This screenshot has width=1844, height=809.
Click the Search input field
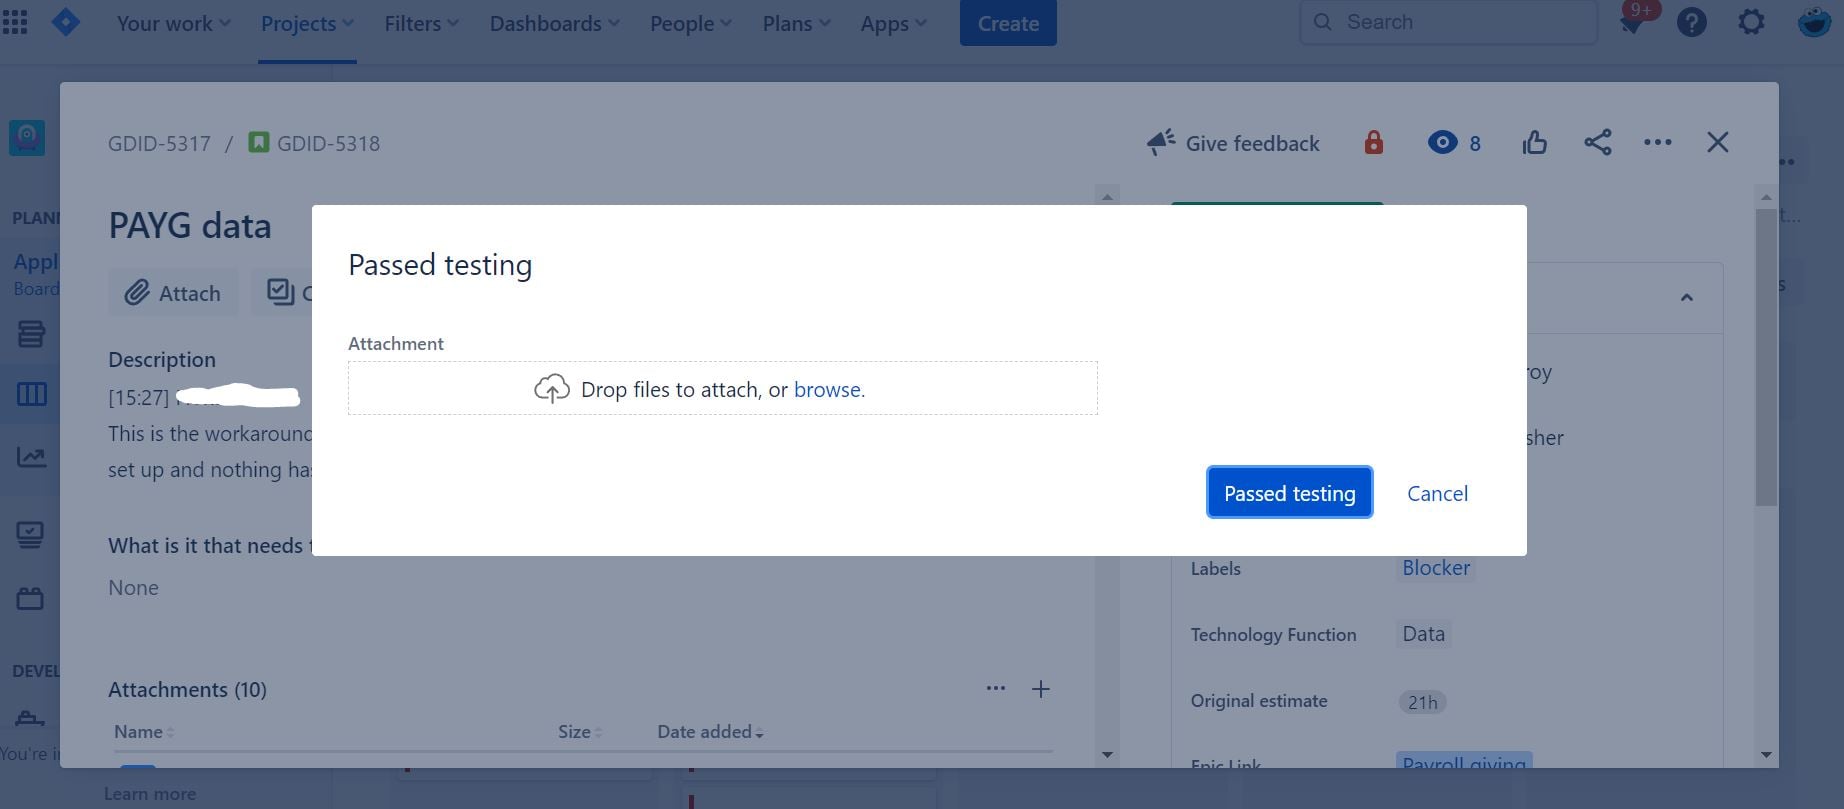pos(1449,22)
